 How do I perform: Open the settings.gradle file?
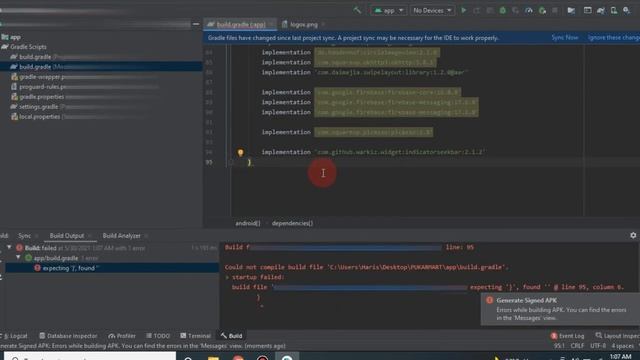38,107
